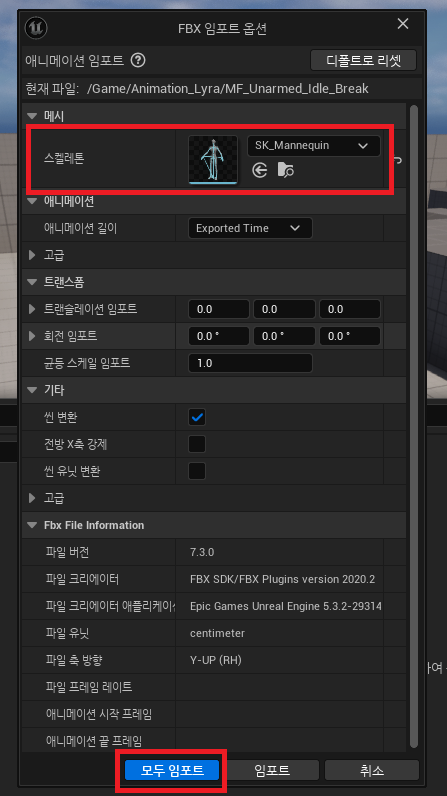Click the first 트랜슬레이션 임포트 value field
The width and height of the screenshot is (447, 796).
coord(219,309)
